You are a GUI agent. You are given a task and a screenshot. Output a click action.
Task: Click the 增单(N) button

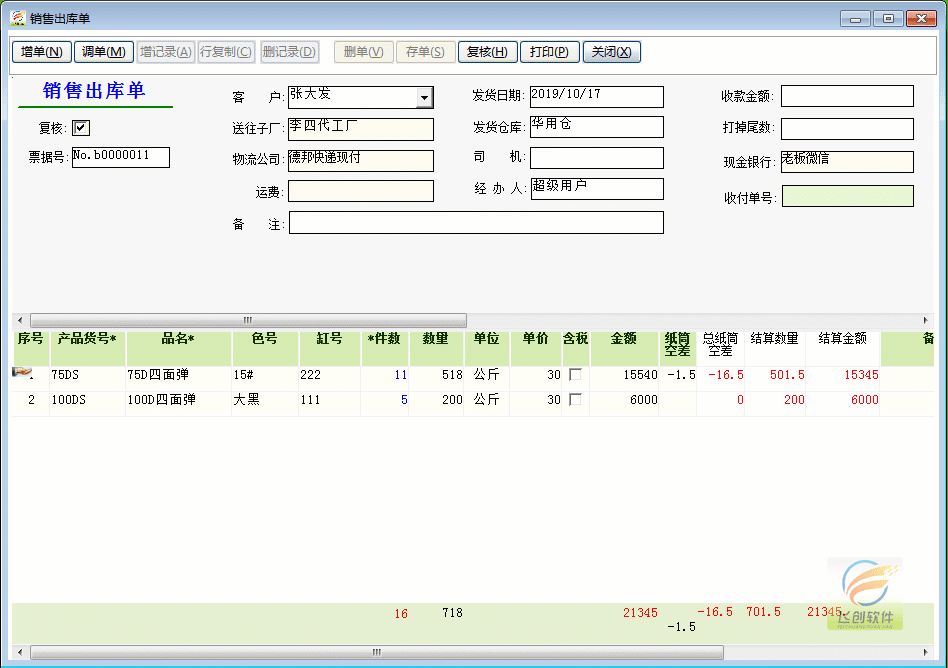(x=42, y=52)
